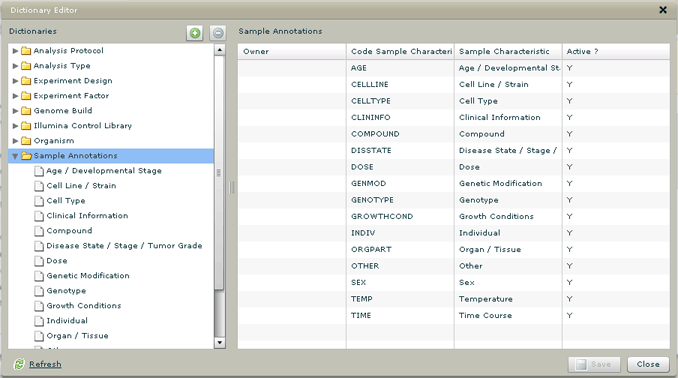This screenshot has width=678, height=378.
Task: Click the Experiment Factor folder icon
Action: [x=26, y=96]
